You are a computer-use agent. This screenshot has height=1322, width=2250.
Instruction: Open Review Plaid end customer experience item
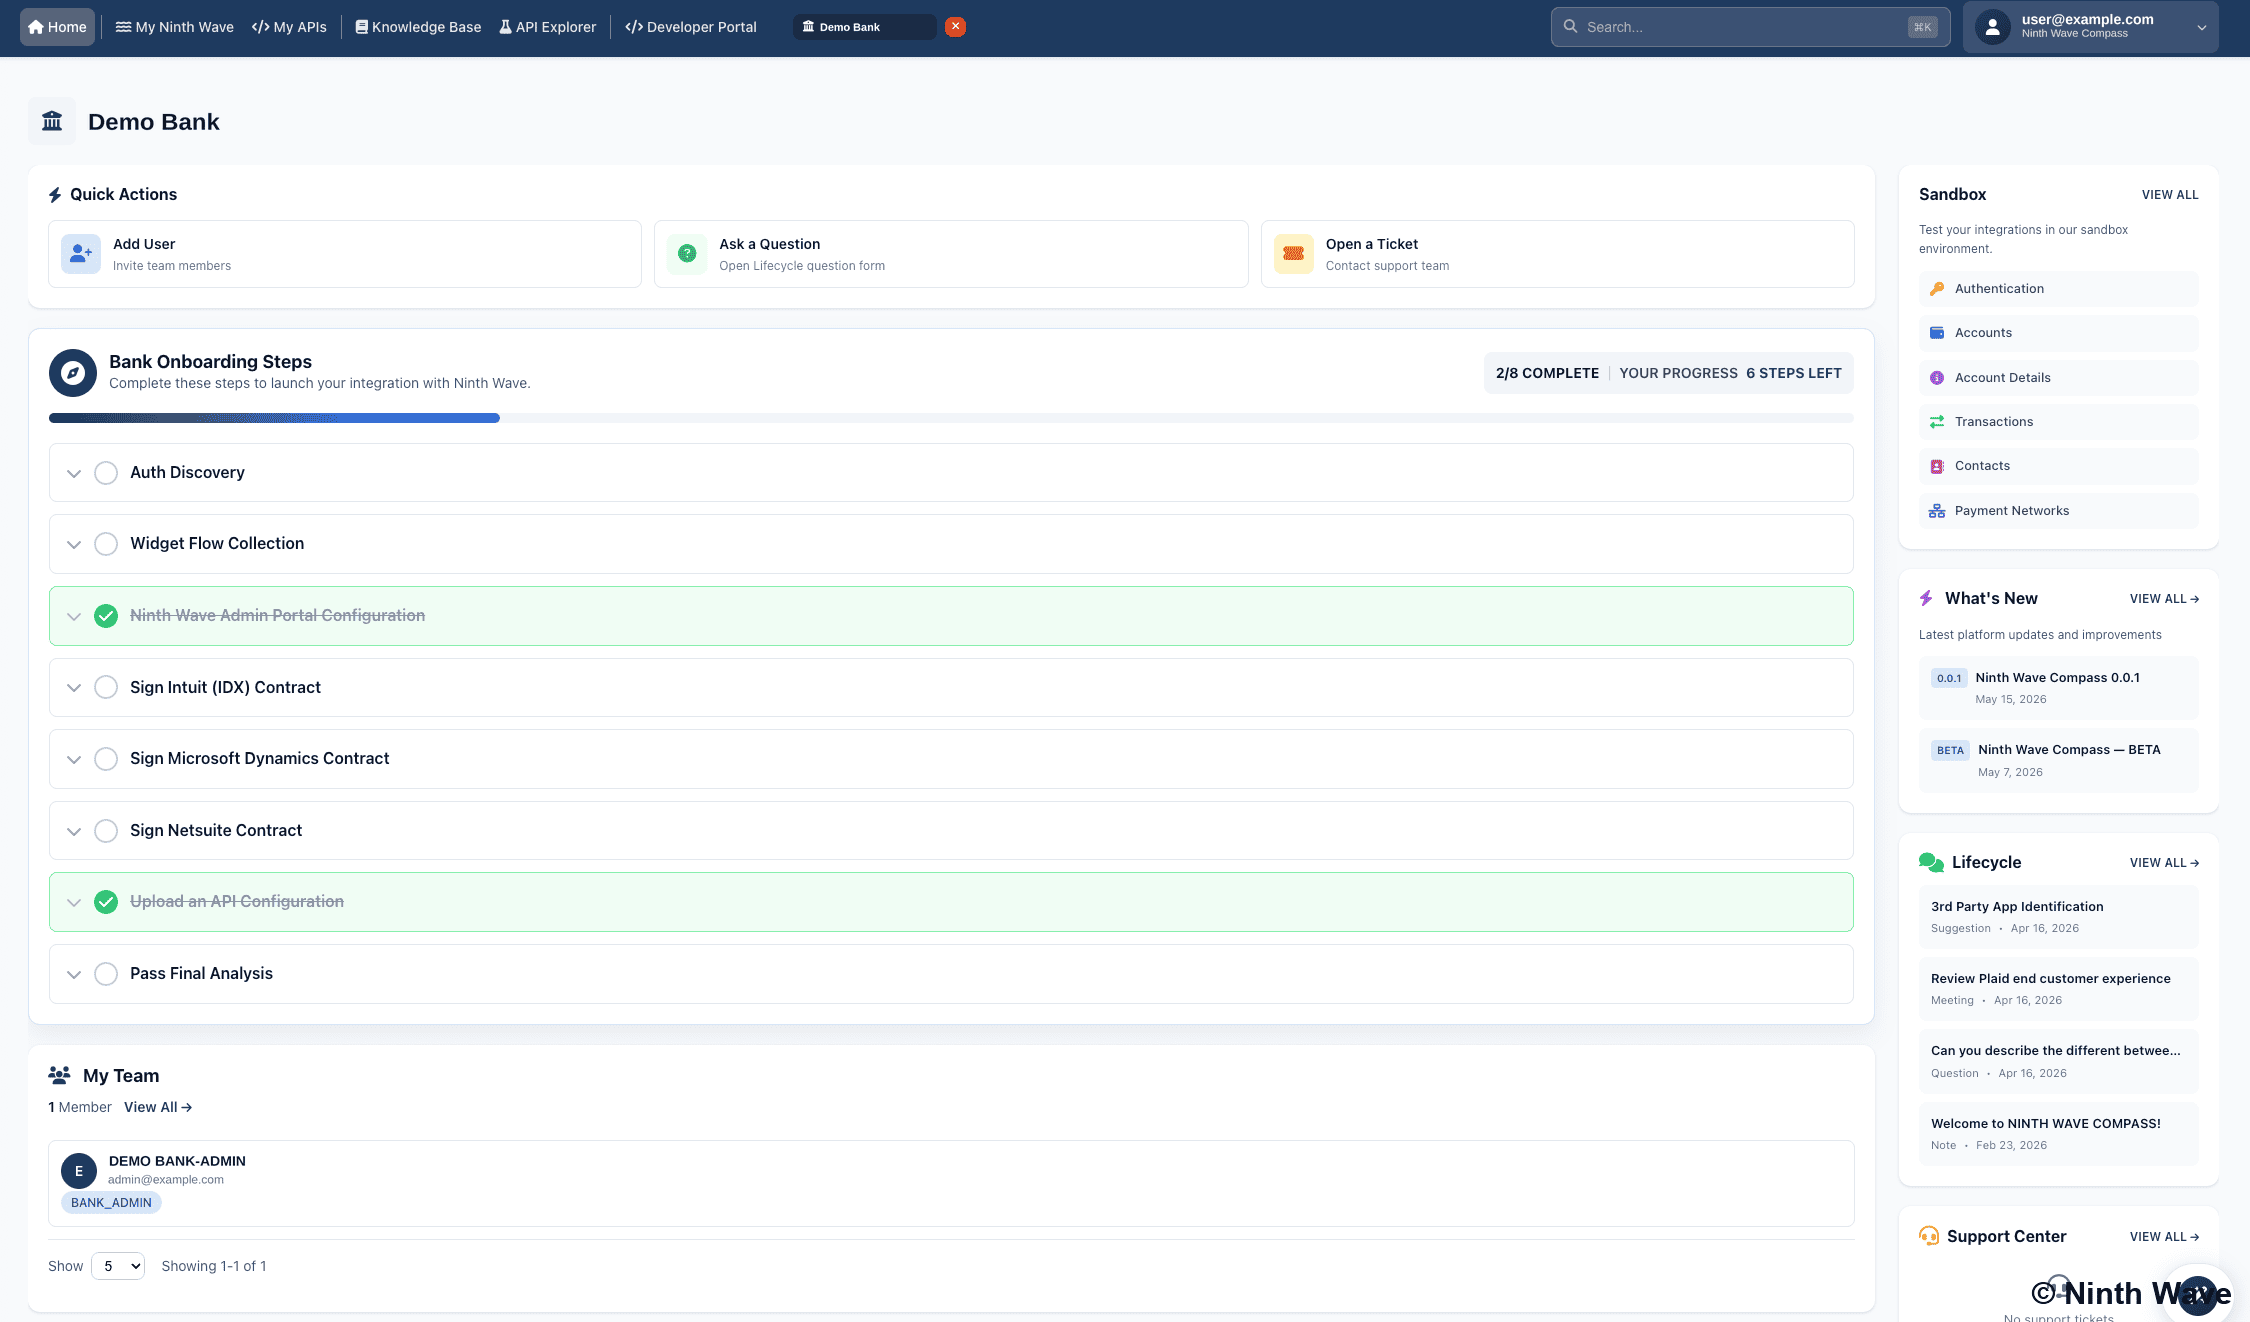click(2058, 989)
